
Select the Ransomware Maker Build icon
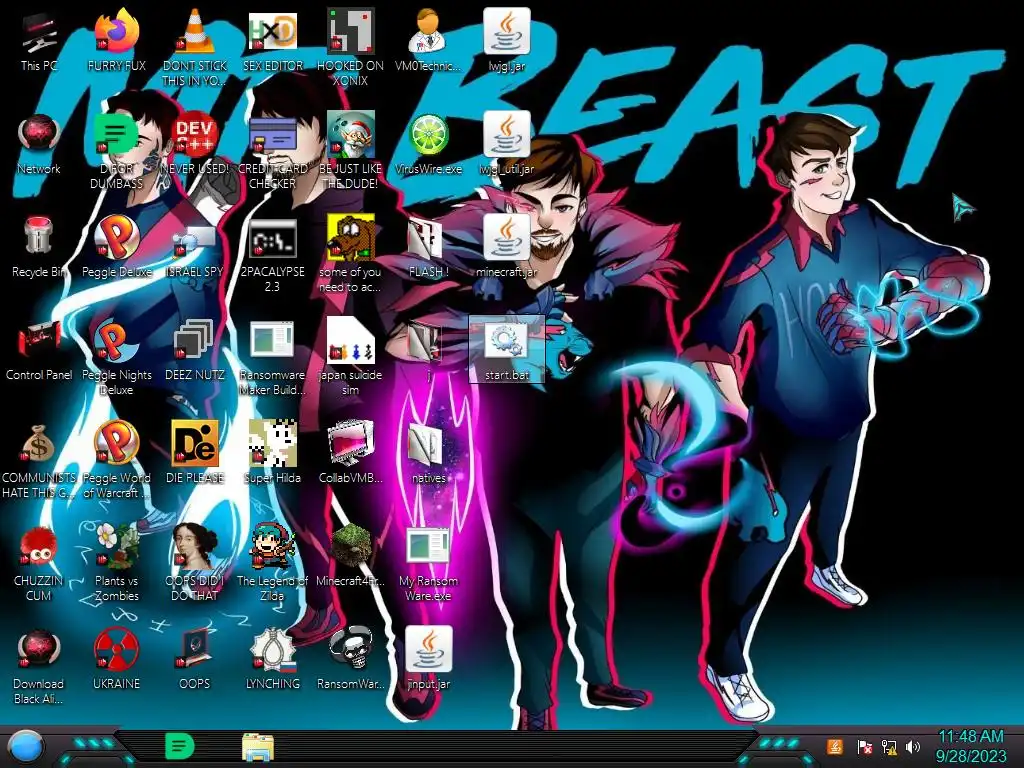pyautogui.click(x=272, y=357)
